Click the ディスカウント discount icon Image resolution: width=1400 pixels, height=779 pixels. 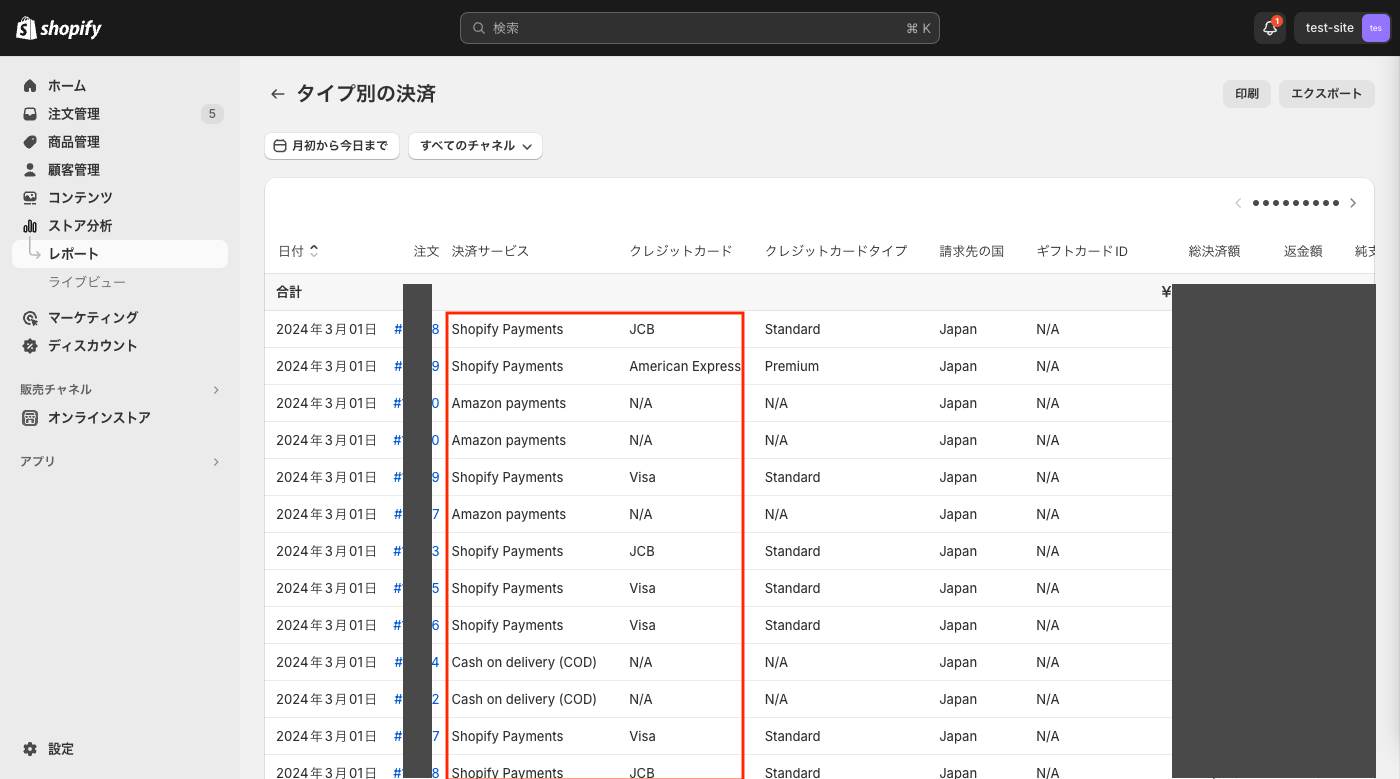tap(30, 346)
